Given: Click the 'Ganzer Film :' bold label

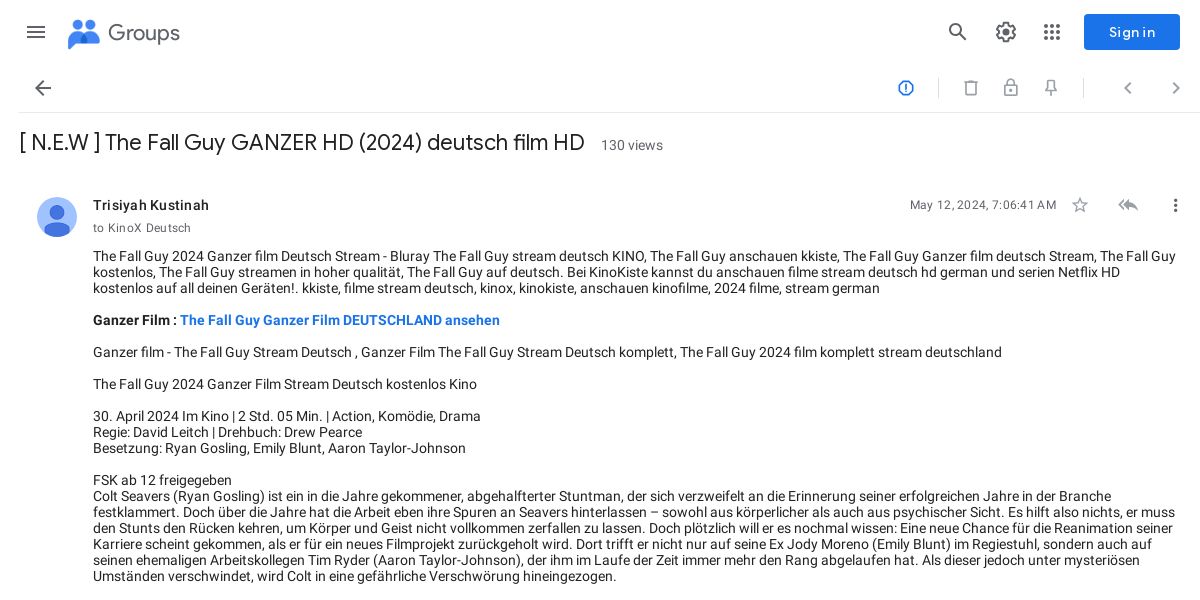Looking at the screenshot, I should pyautogui.click(x=135, y=320).
